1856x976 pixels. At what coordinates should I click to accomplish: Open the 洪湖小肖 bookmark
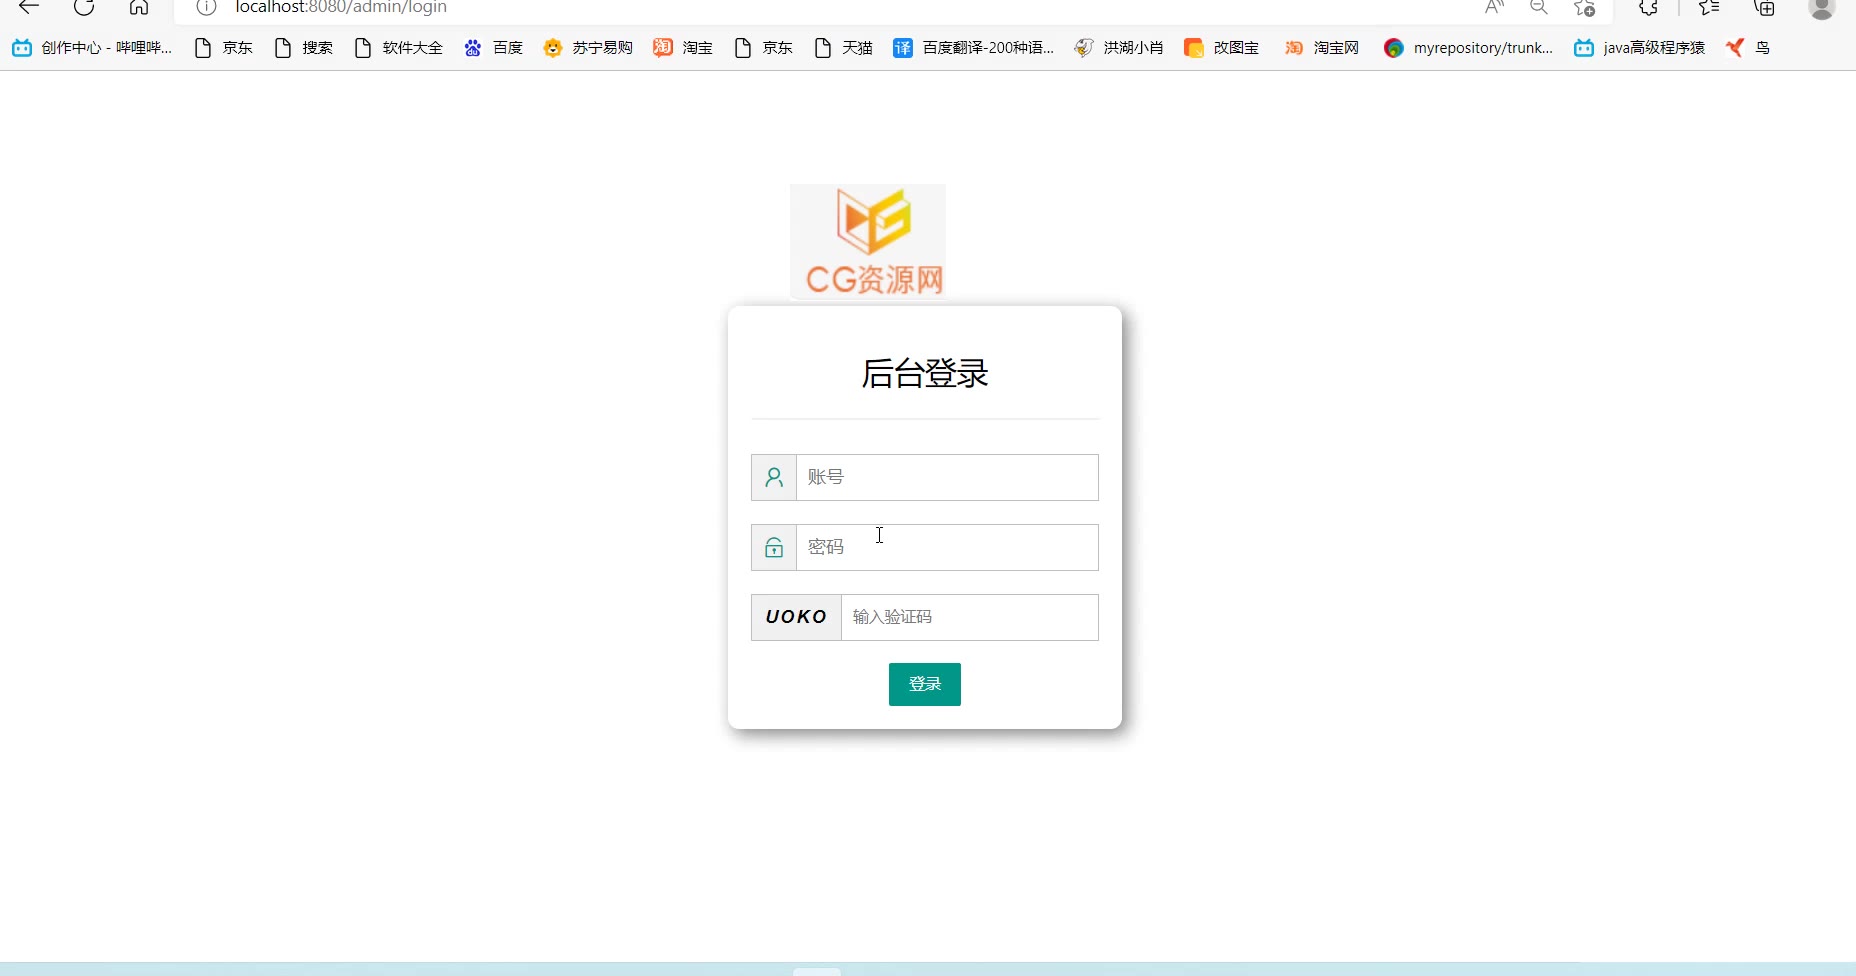[1119, 48]
